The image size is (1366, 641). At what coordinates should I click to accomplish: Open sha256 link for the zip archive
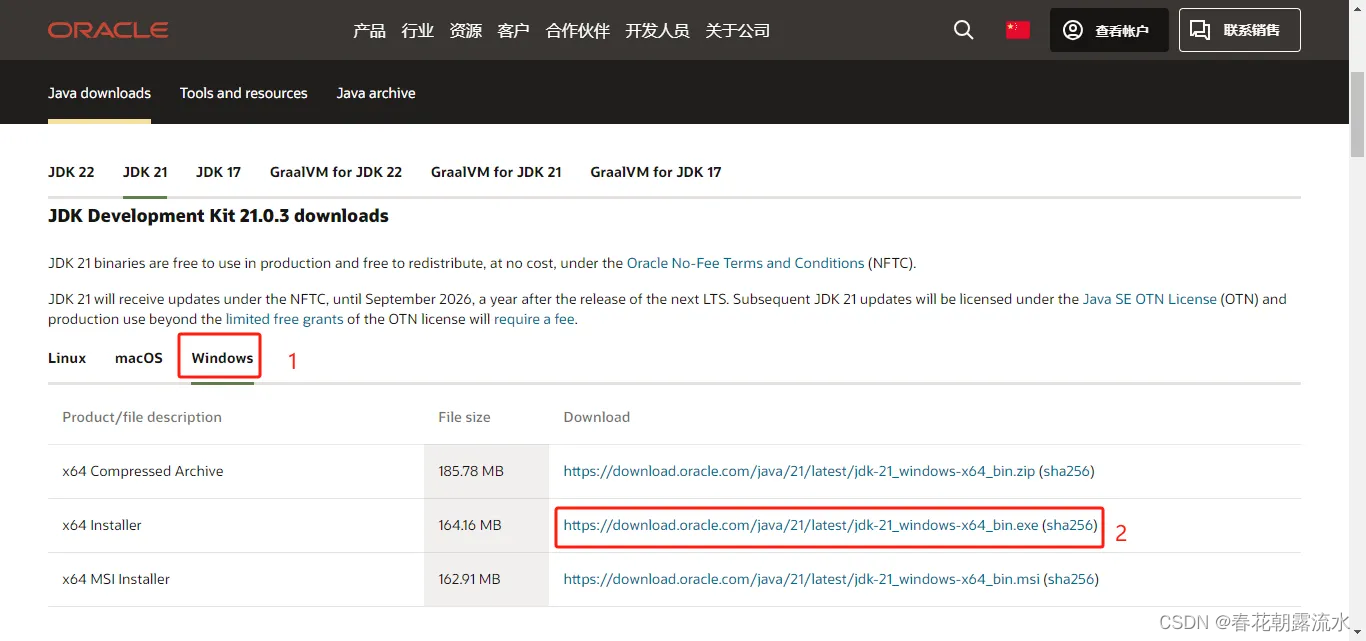click(1067, 471)
